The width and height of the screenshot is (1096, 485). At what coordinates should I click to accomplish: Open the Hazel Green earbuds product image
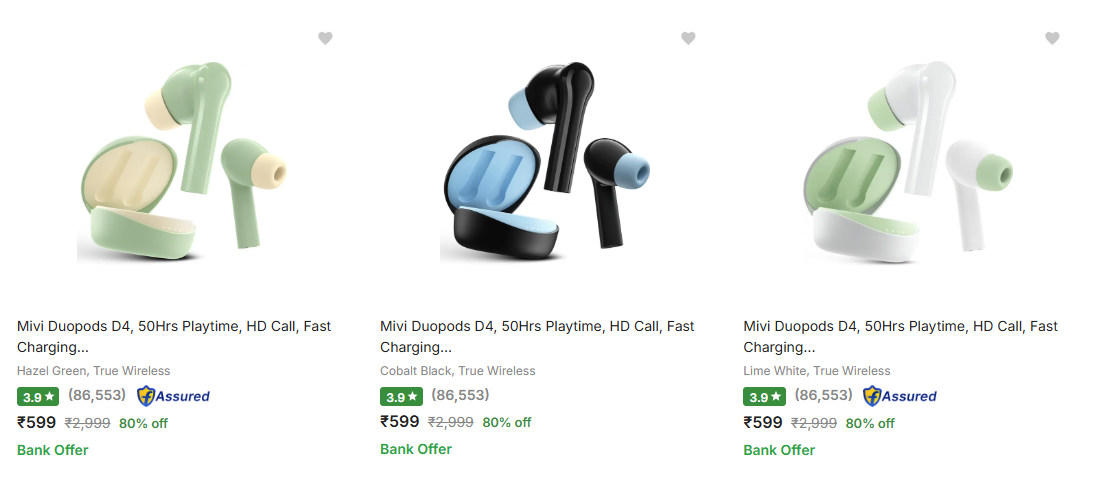tap(180, 160)
